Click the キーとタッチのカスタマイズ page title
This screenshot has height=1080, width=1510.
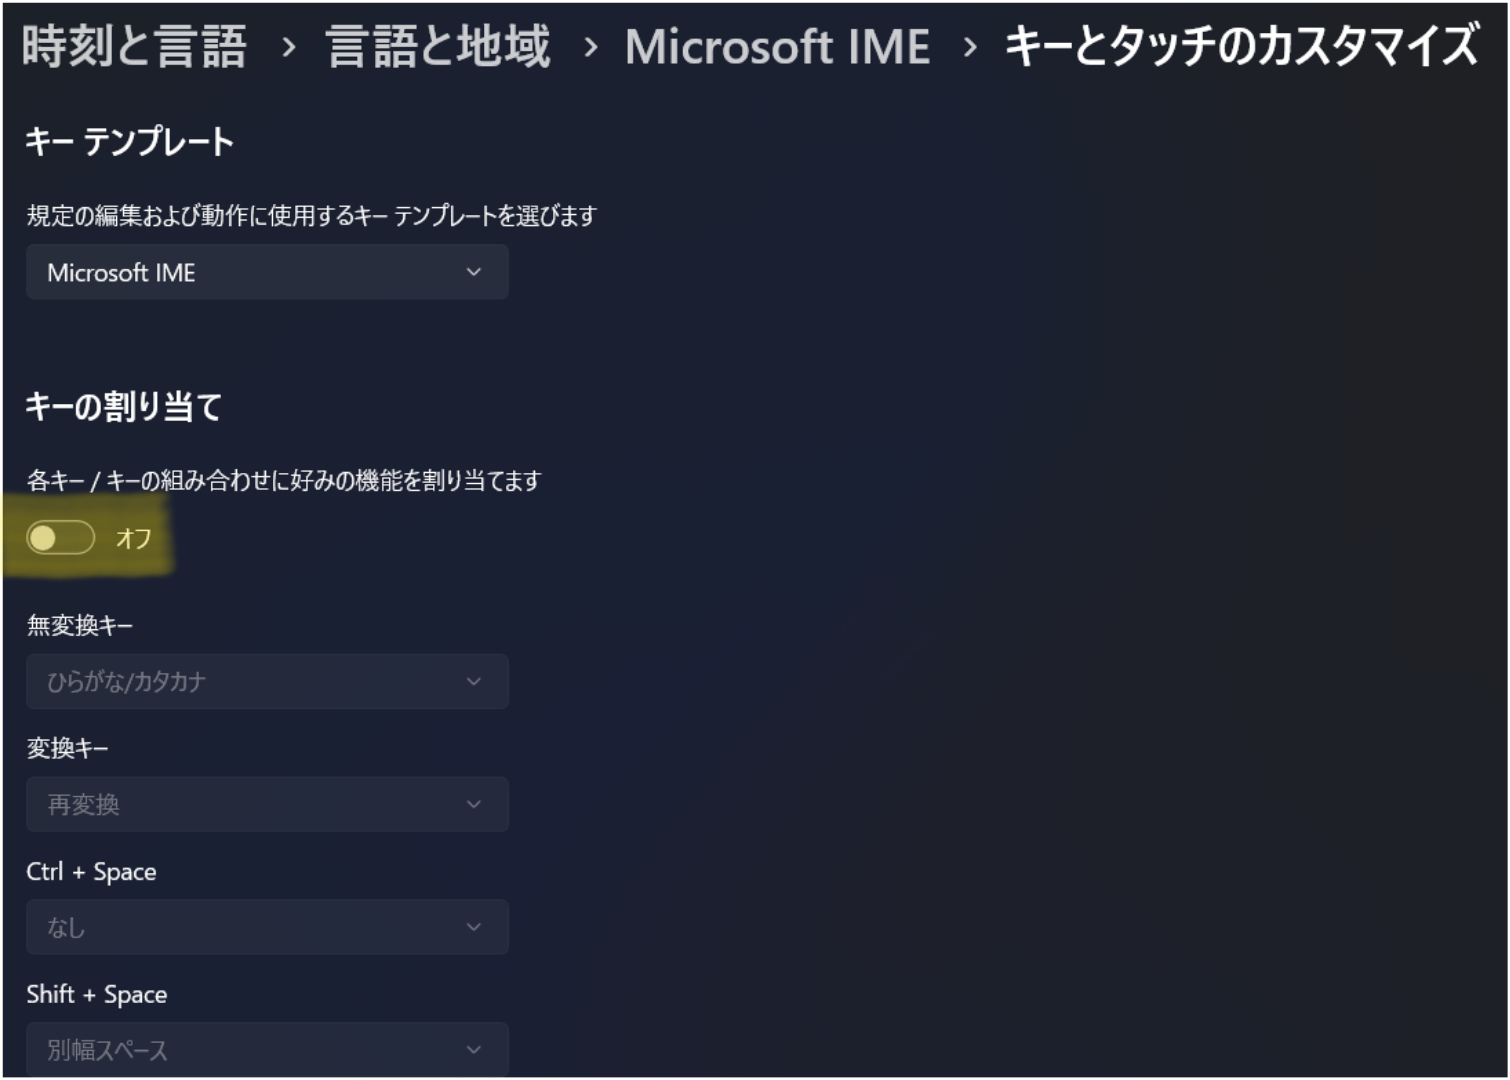pyautogui.click(x=1241, y=47)
